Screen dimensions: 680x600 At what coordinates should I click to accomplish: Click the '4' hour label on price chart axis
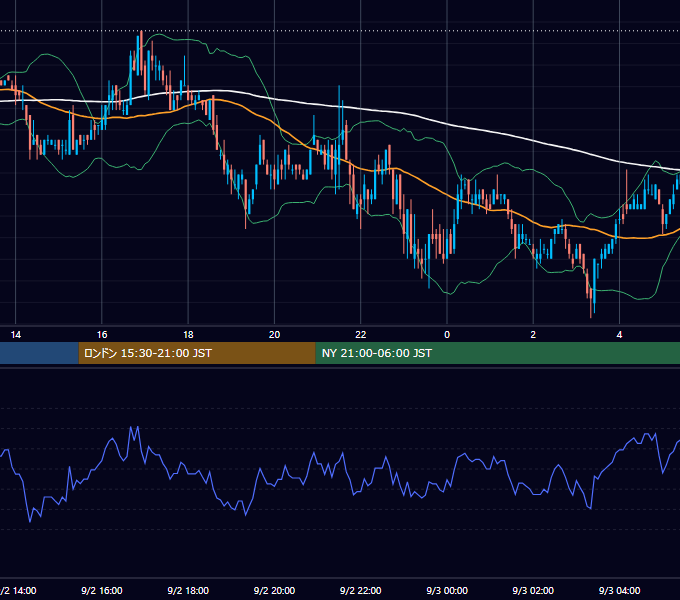(619, 335)
